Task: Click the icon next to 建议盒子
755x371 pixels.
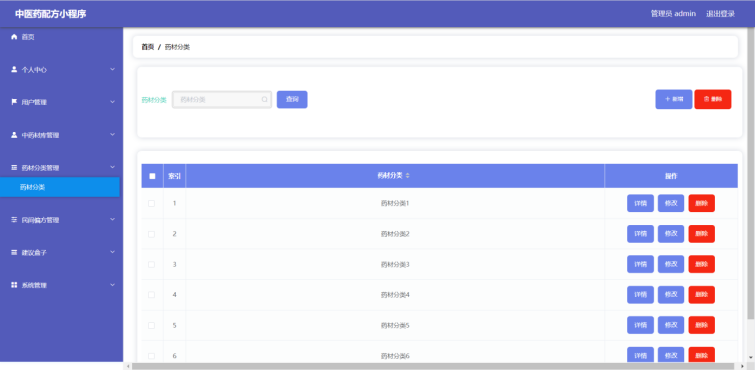Action: 14,252
